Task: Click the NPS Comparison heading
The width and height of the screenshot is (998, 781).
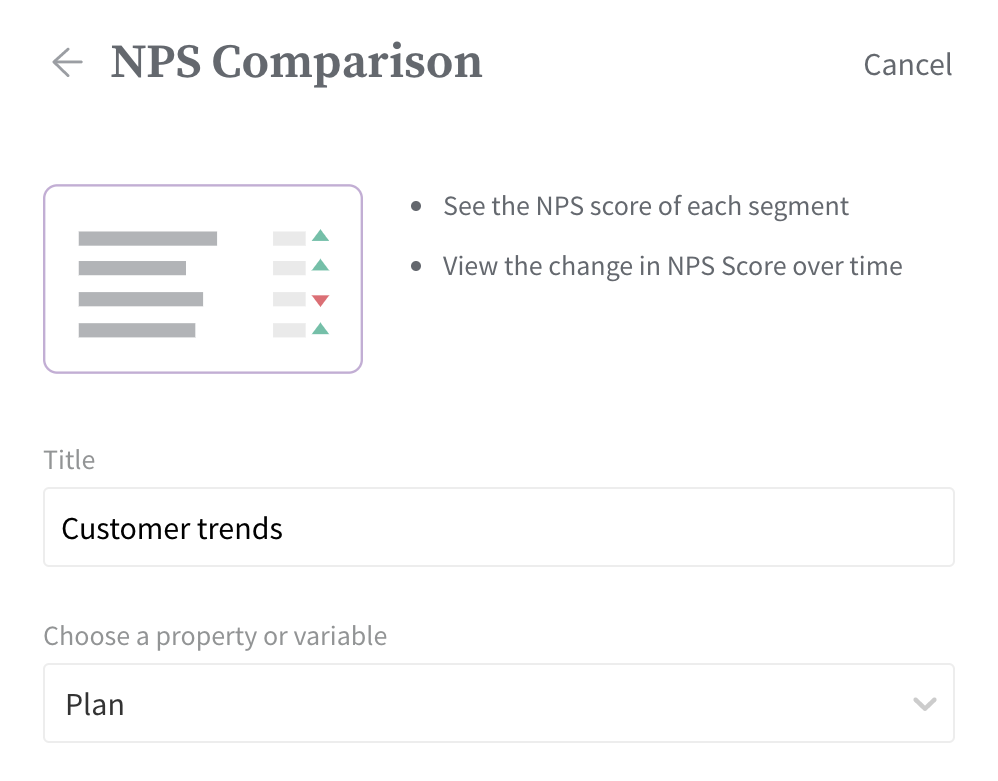Action: 296,62
